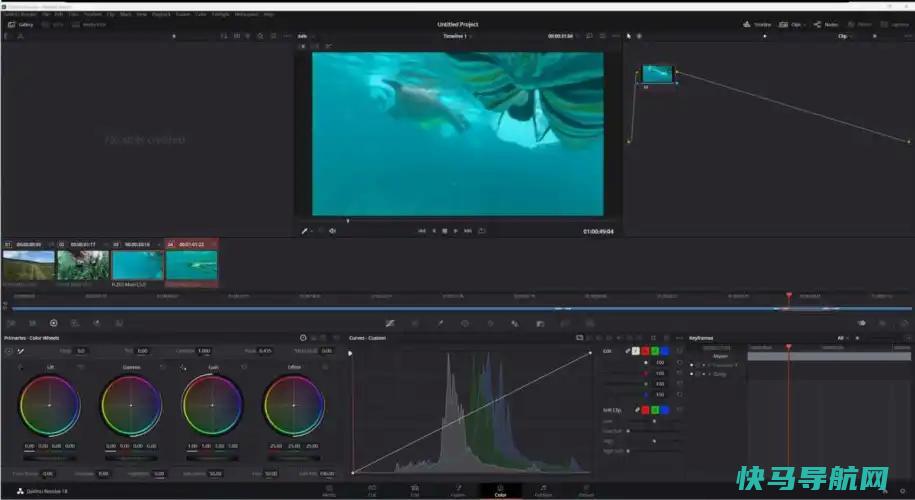Toggle the green curve edit channel
The width and height of the screenshot is (915, 500).
tap(655, 351)
